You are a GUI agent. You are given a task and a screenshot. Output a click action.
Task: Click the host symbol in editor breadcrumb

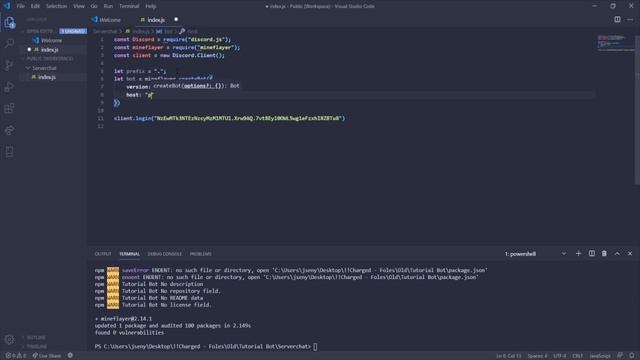click(189, 31)
